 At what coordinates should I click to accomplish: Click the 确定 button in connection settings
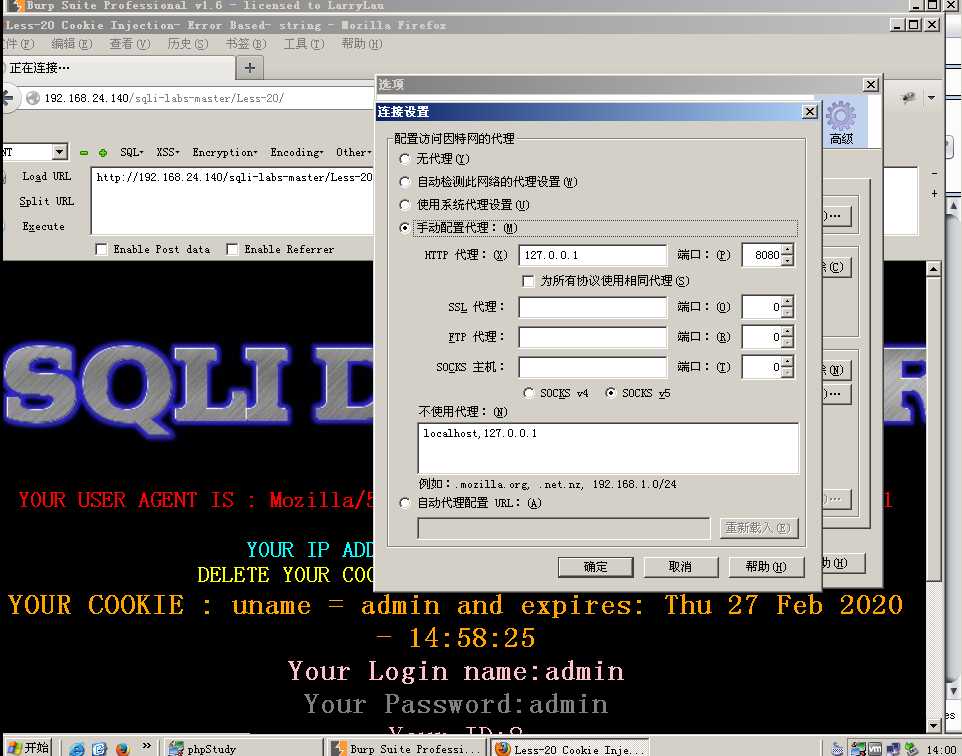595,567
